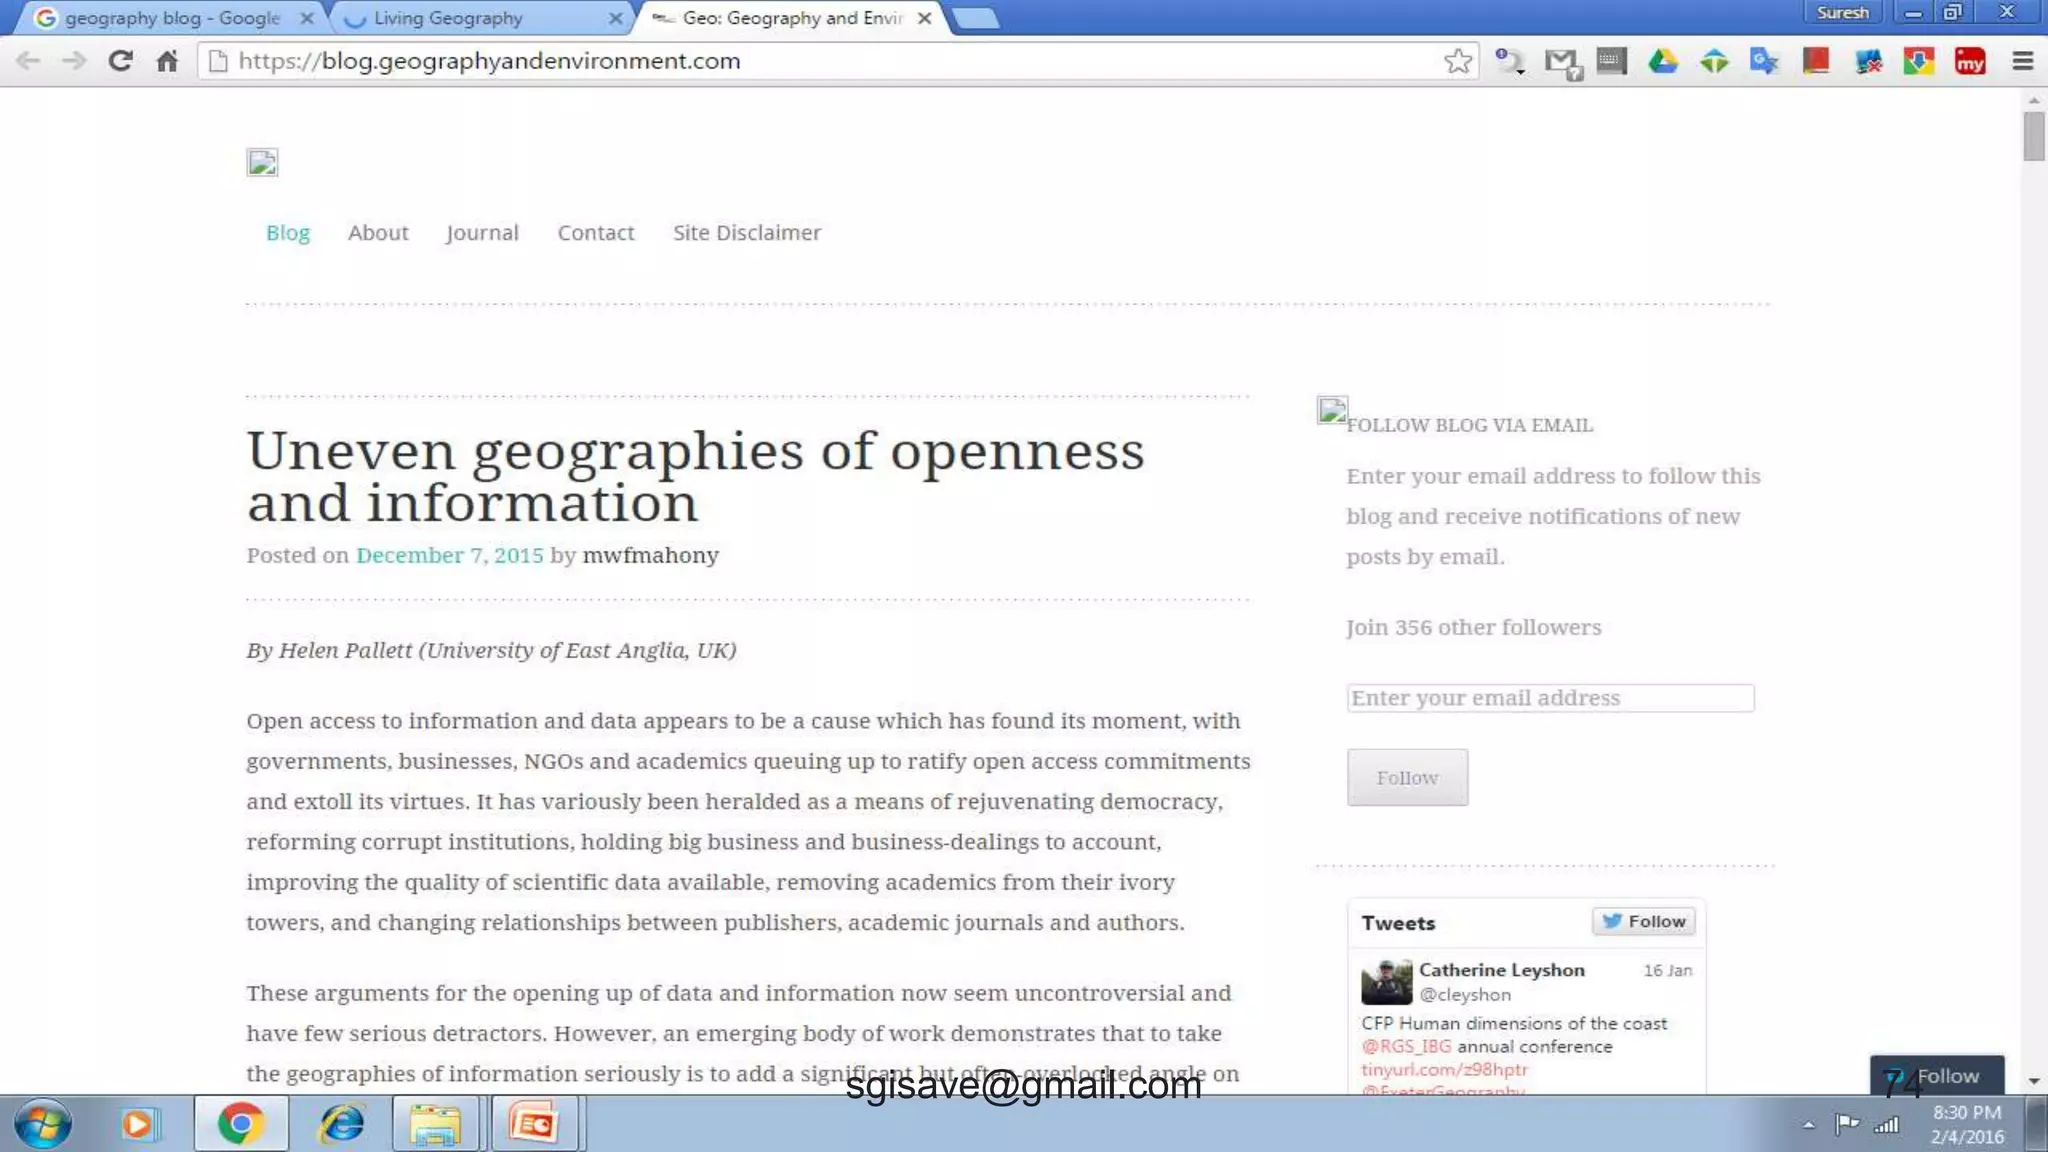Click the Twitter Follow button in the Tweets widget
The height and width of the screenshot is (1152, 2048).
(x=1643, y=921)
